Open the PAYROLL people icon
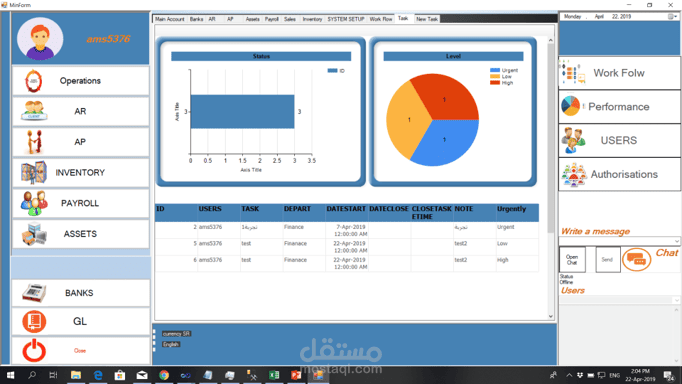 [x=34, y=203]
